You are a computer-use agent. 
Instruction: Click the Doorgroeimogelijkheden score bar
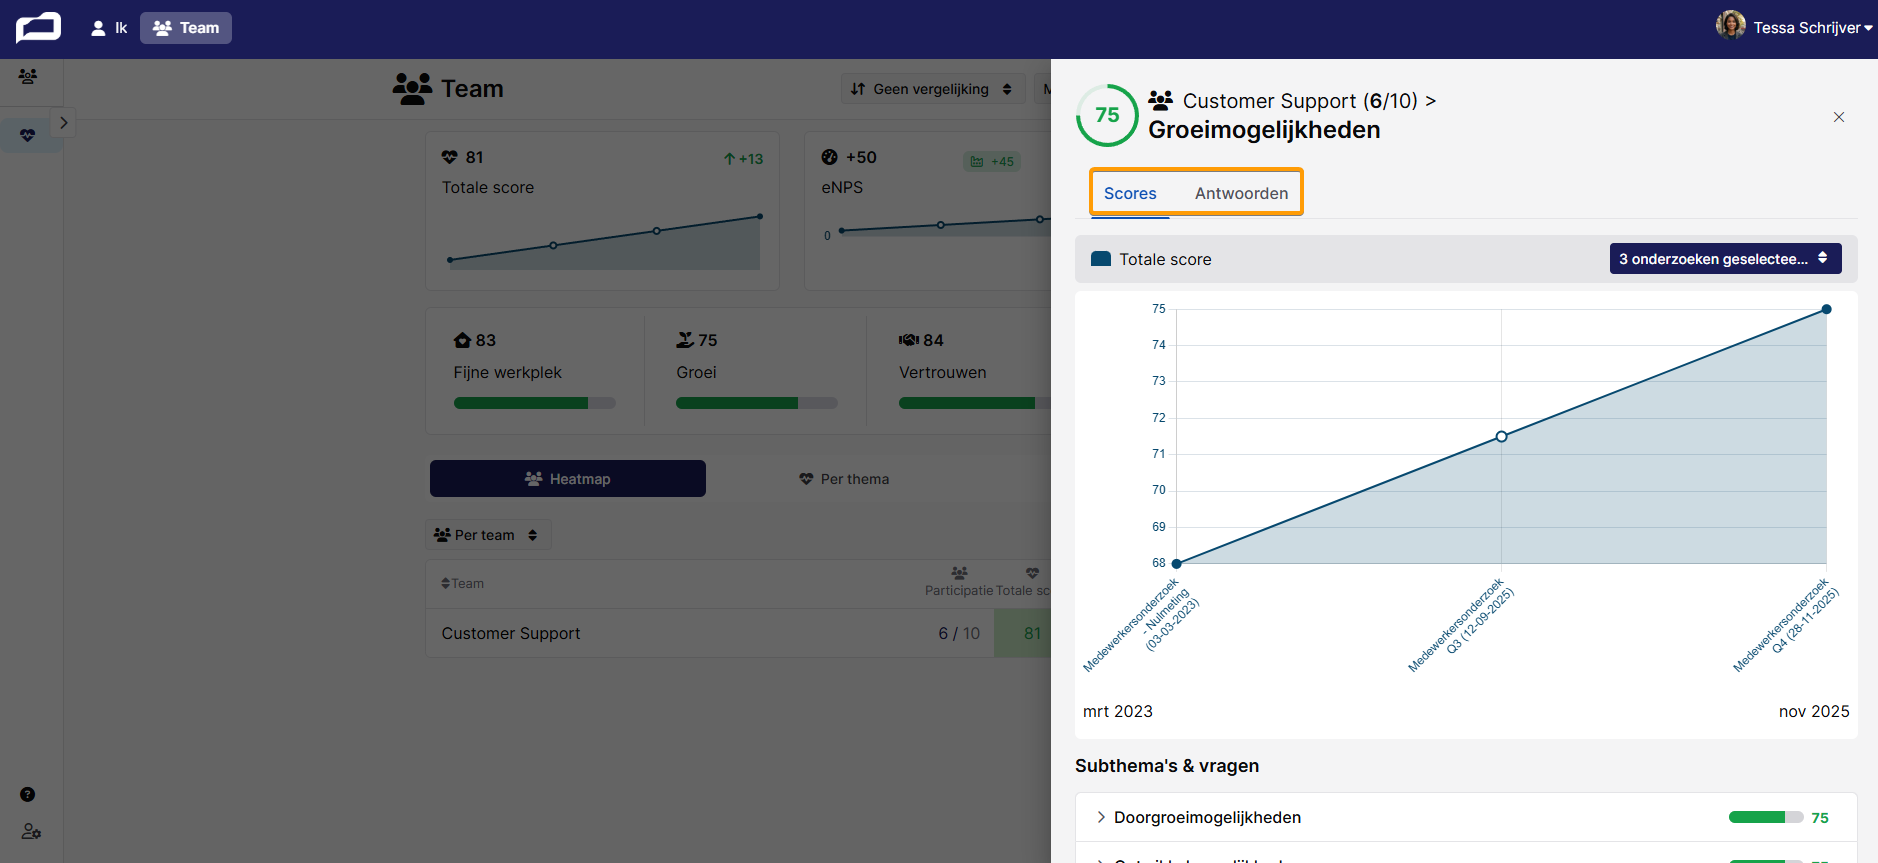1766,817
